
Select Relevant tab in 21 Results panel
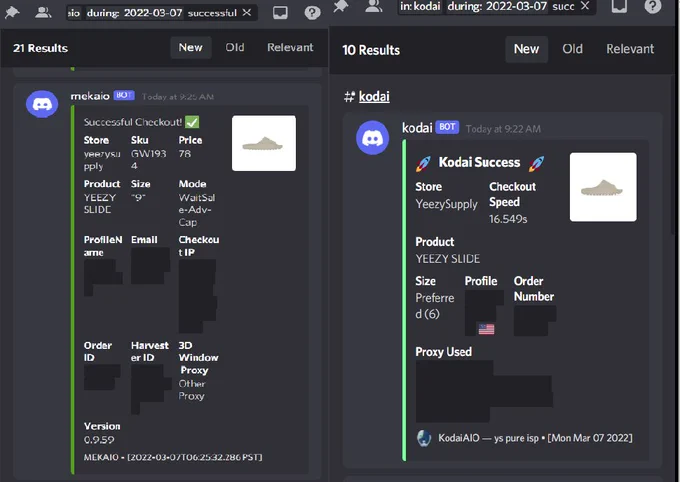(x=290, y=47)
